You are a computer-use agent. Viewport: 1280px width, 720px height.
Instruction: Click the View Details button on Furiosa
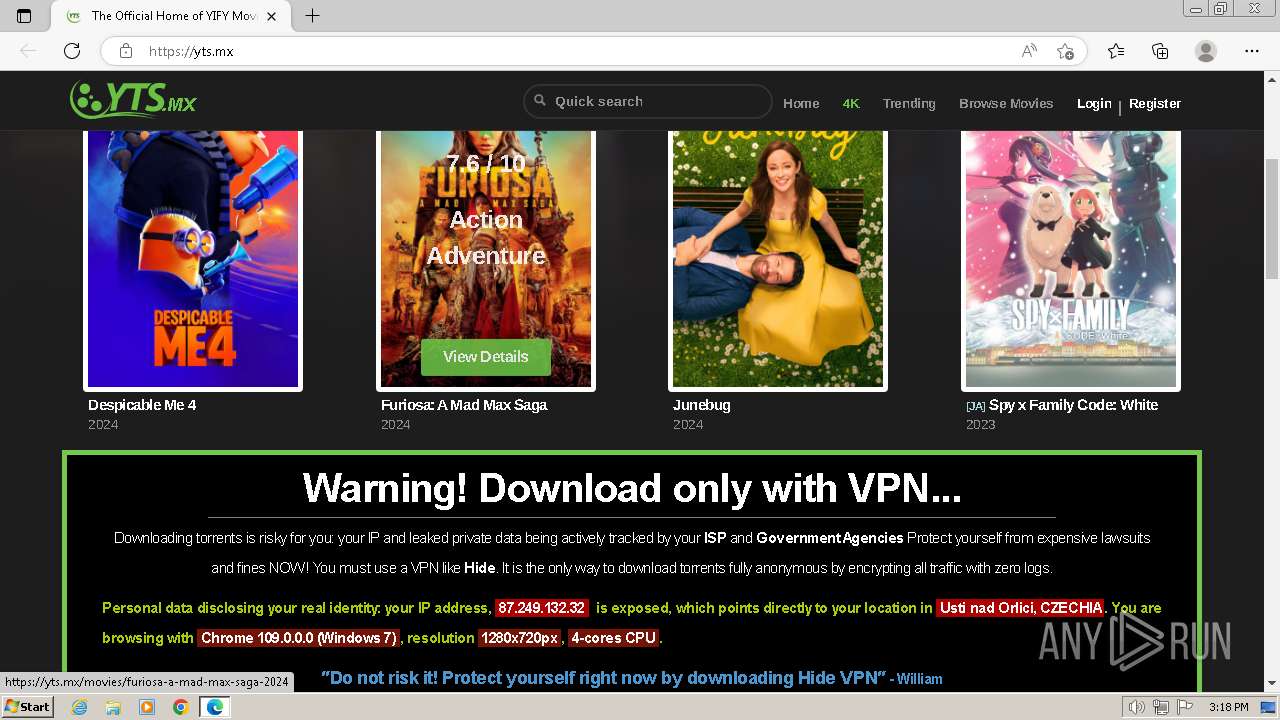(x=486, y=357)
